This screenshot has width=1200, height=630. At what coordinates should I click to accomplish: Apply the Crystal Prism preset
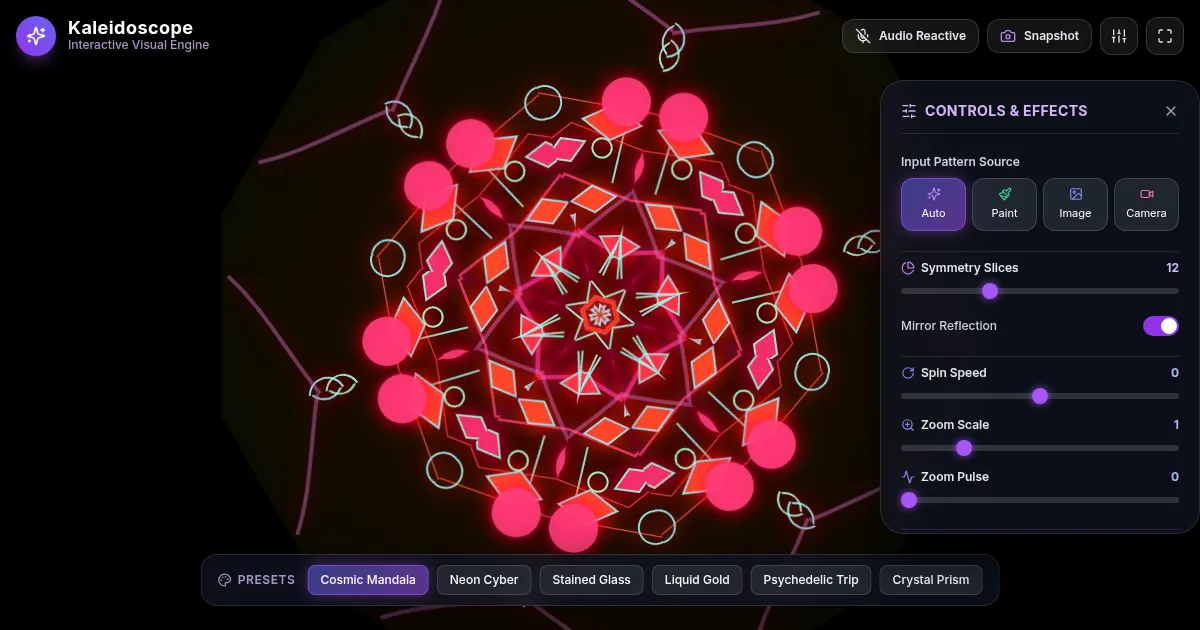pos(931,580)
